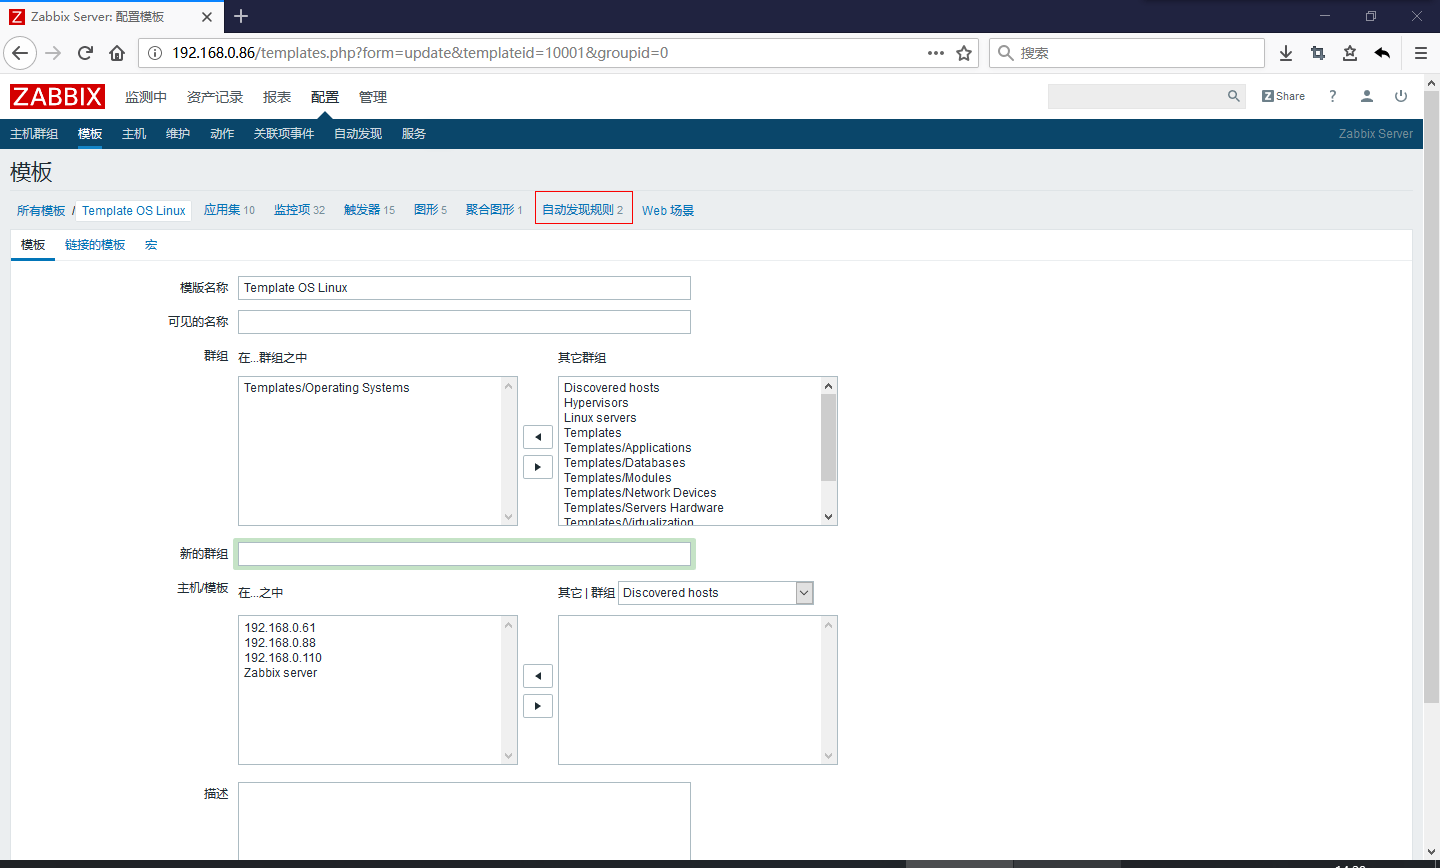Switch to 链接的模板 tab

tap(95, 245)
